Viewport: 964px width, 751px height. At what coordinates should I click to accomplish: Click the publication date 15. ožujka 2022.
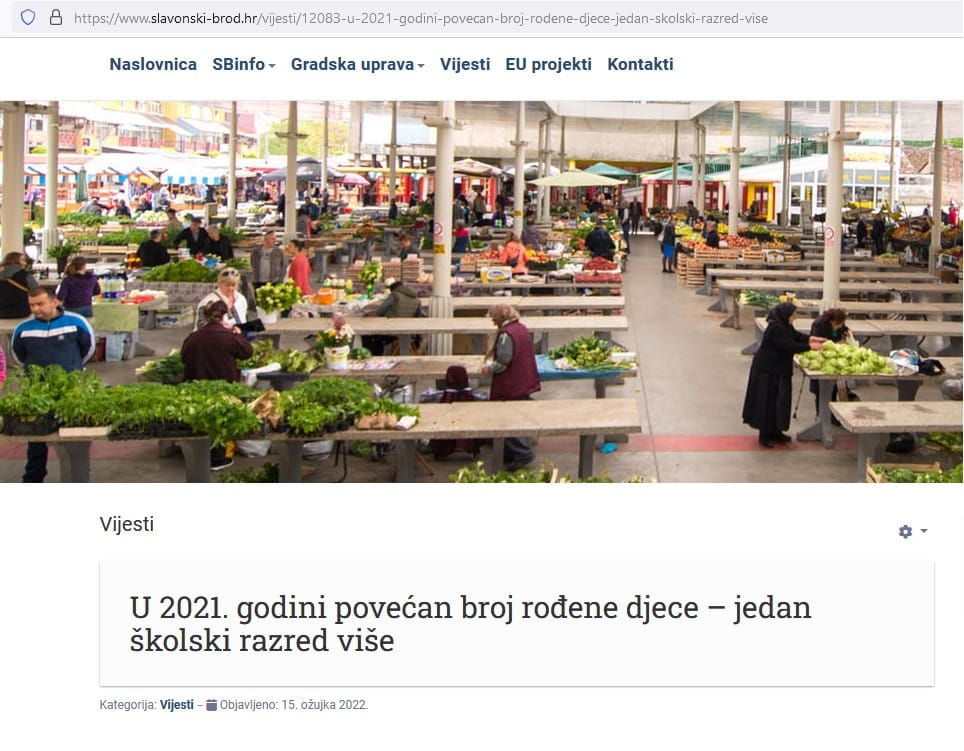click(x=325, y=705)
